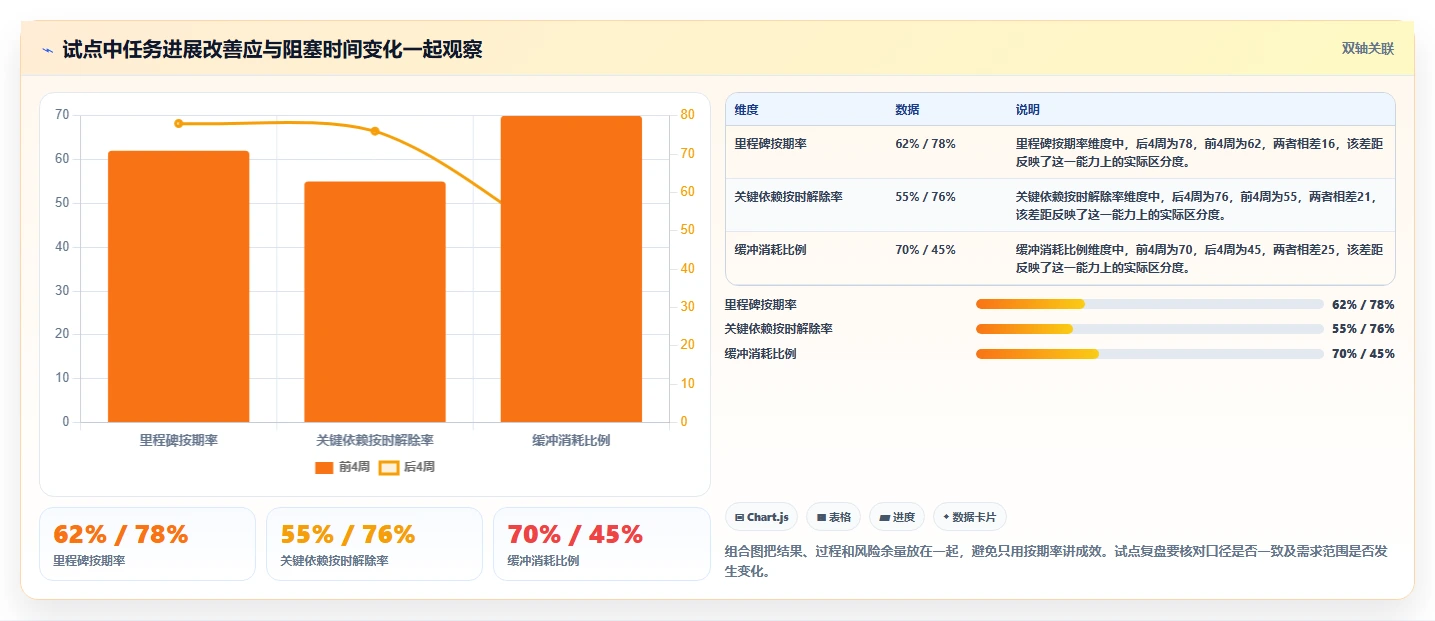Image resolution: width=1435 pixels, height=621 pixels.
Task: Click x-axis label 关键依赖按时解除率
Action: pyautogui.click(x=375, y=440)
